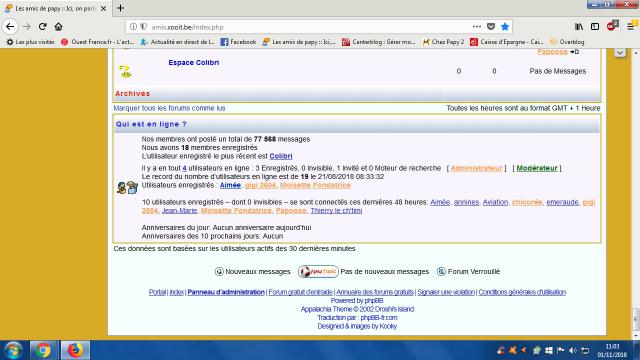The width and height of the screenshot is (640, 360).
Task: Click the Espace Colibri forum status icon
Action: tap(125, 71)
